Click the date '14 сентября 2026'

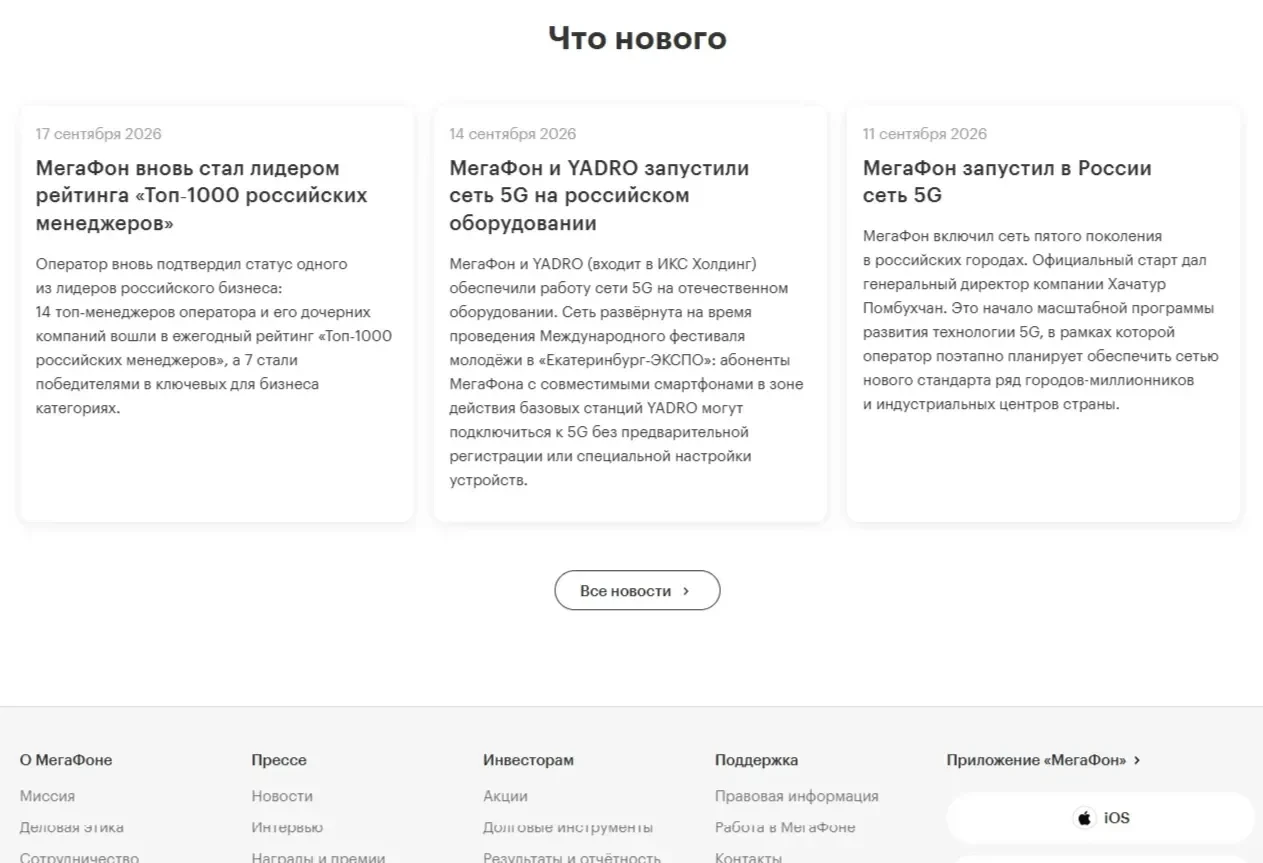tap(512, 134)
